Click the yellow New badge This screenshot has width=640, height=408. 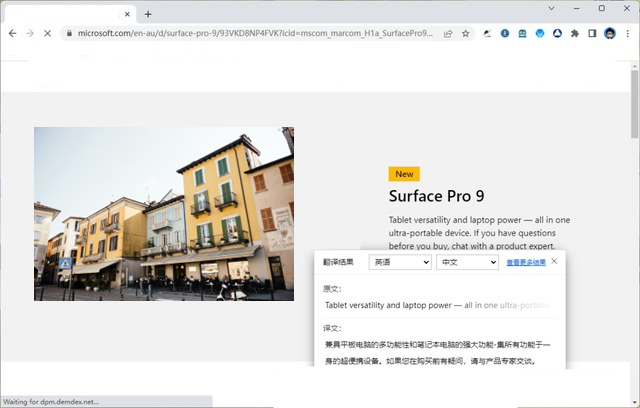click(x=404, y=174)
